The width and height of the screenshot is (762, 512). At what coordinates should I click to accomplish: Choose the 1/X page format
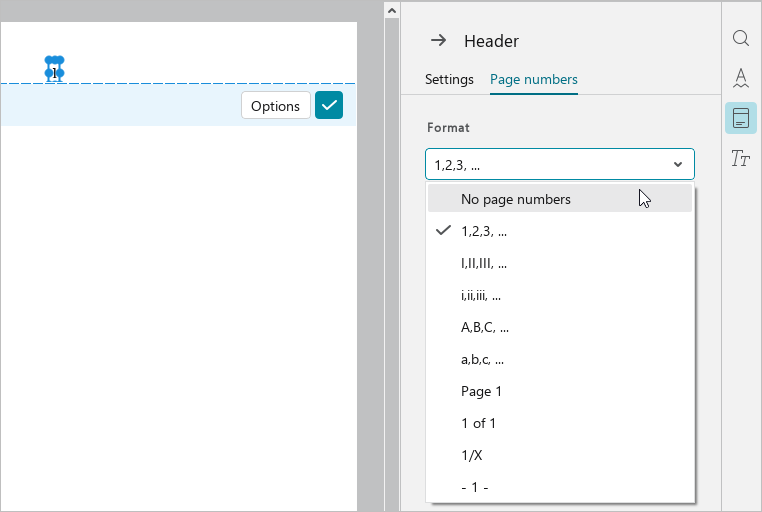point(560,456)
